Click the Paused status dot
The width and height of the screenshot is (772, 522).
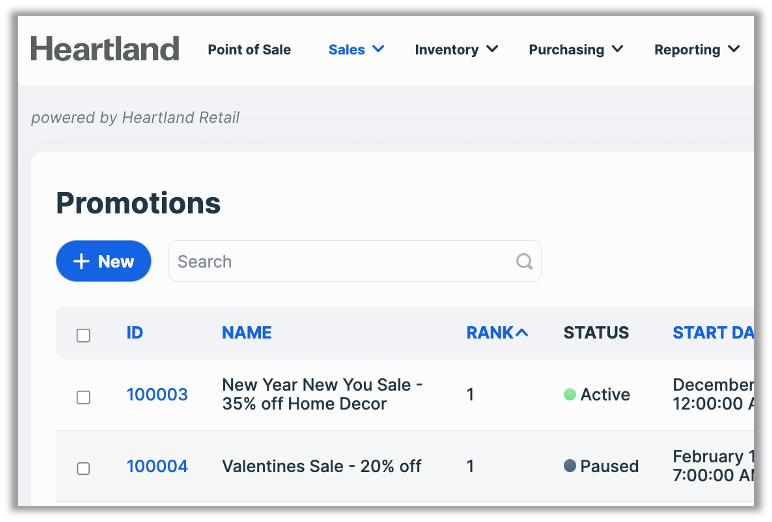click(570, 466)
